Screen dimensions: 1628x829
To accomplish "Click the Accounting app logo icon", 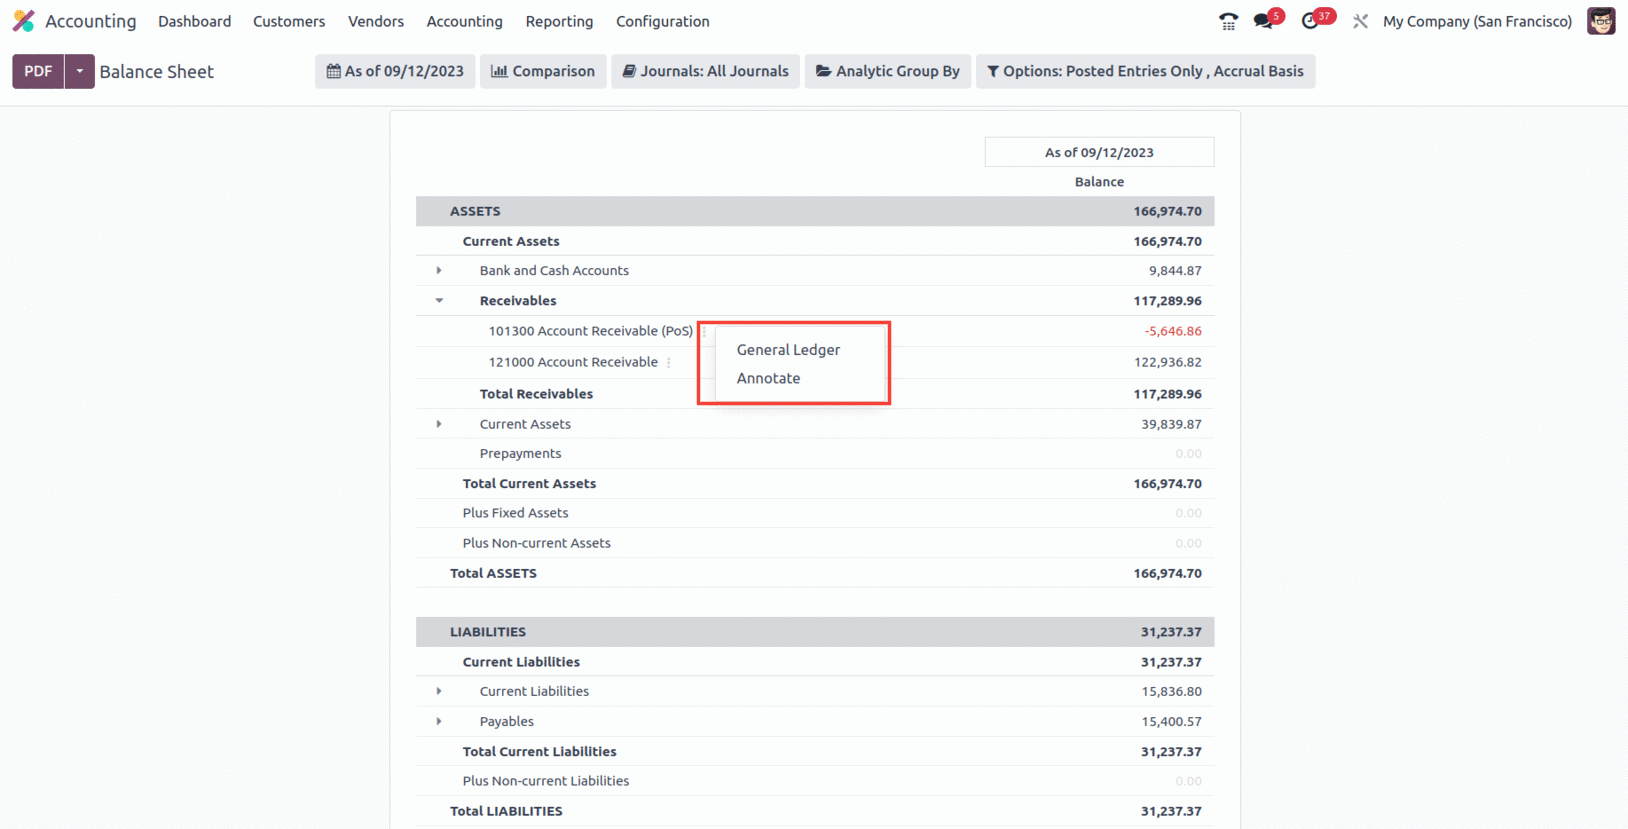I will click(23, 21).
